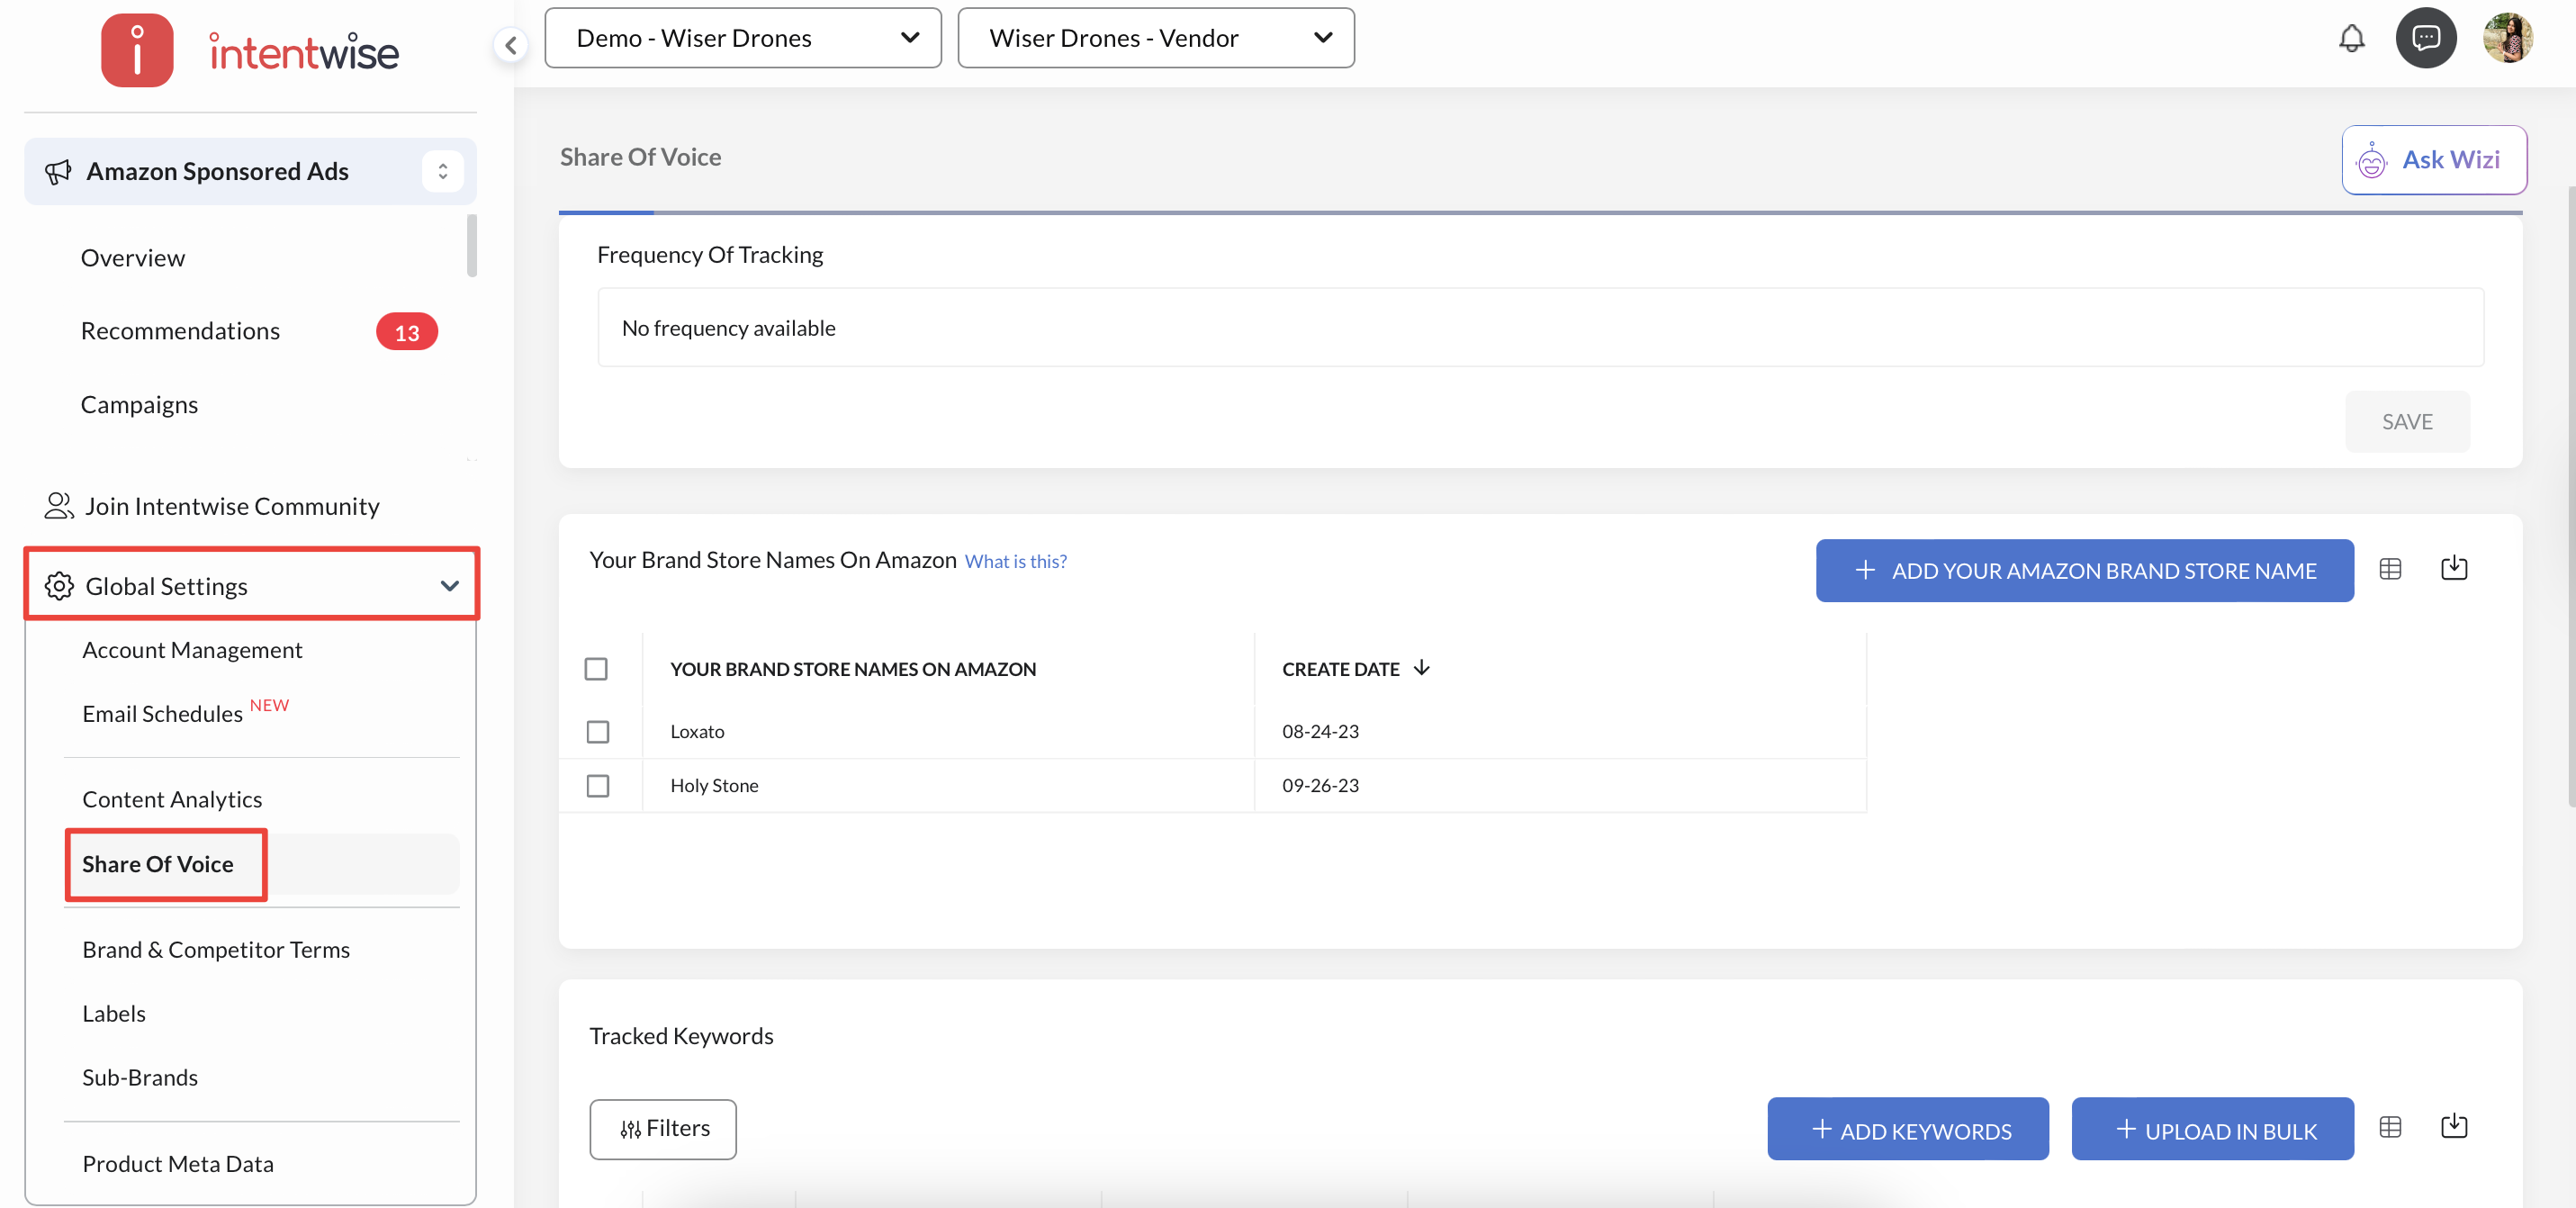The image size is (2576, 1208).
Task: Select the Loxato row checkbox
Action: [x=598, y=732]
